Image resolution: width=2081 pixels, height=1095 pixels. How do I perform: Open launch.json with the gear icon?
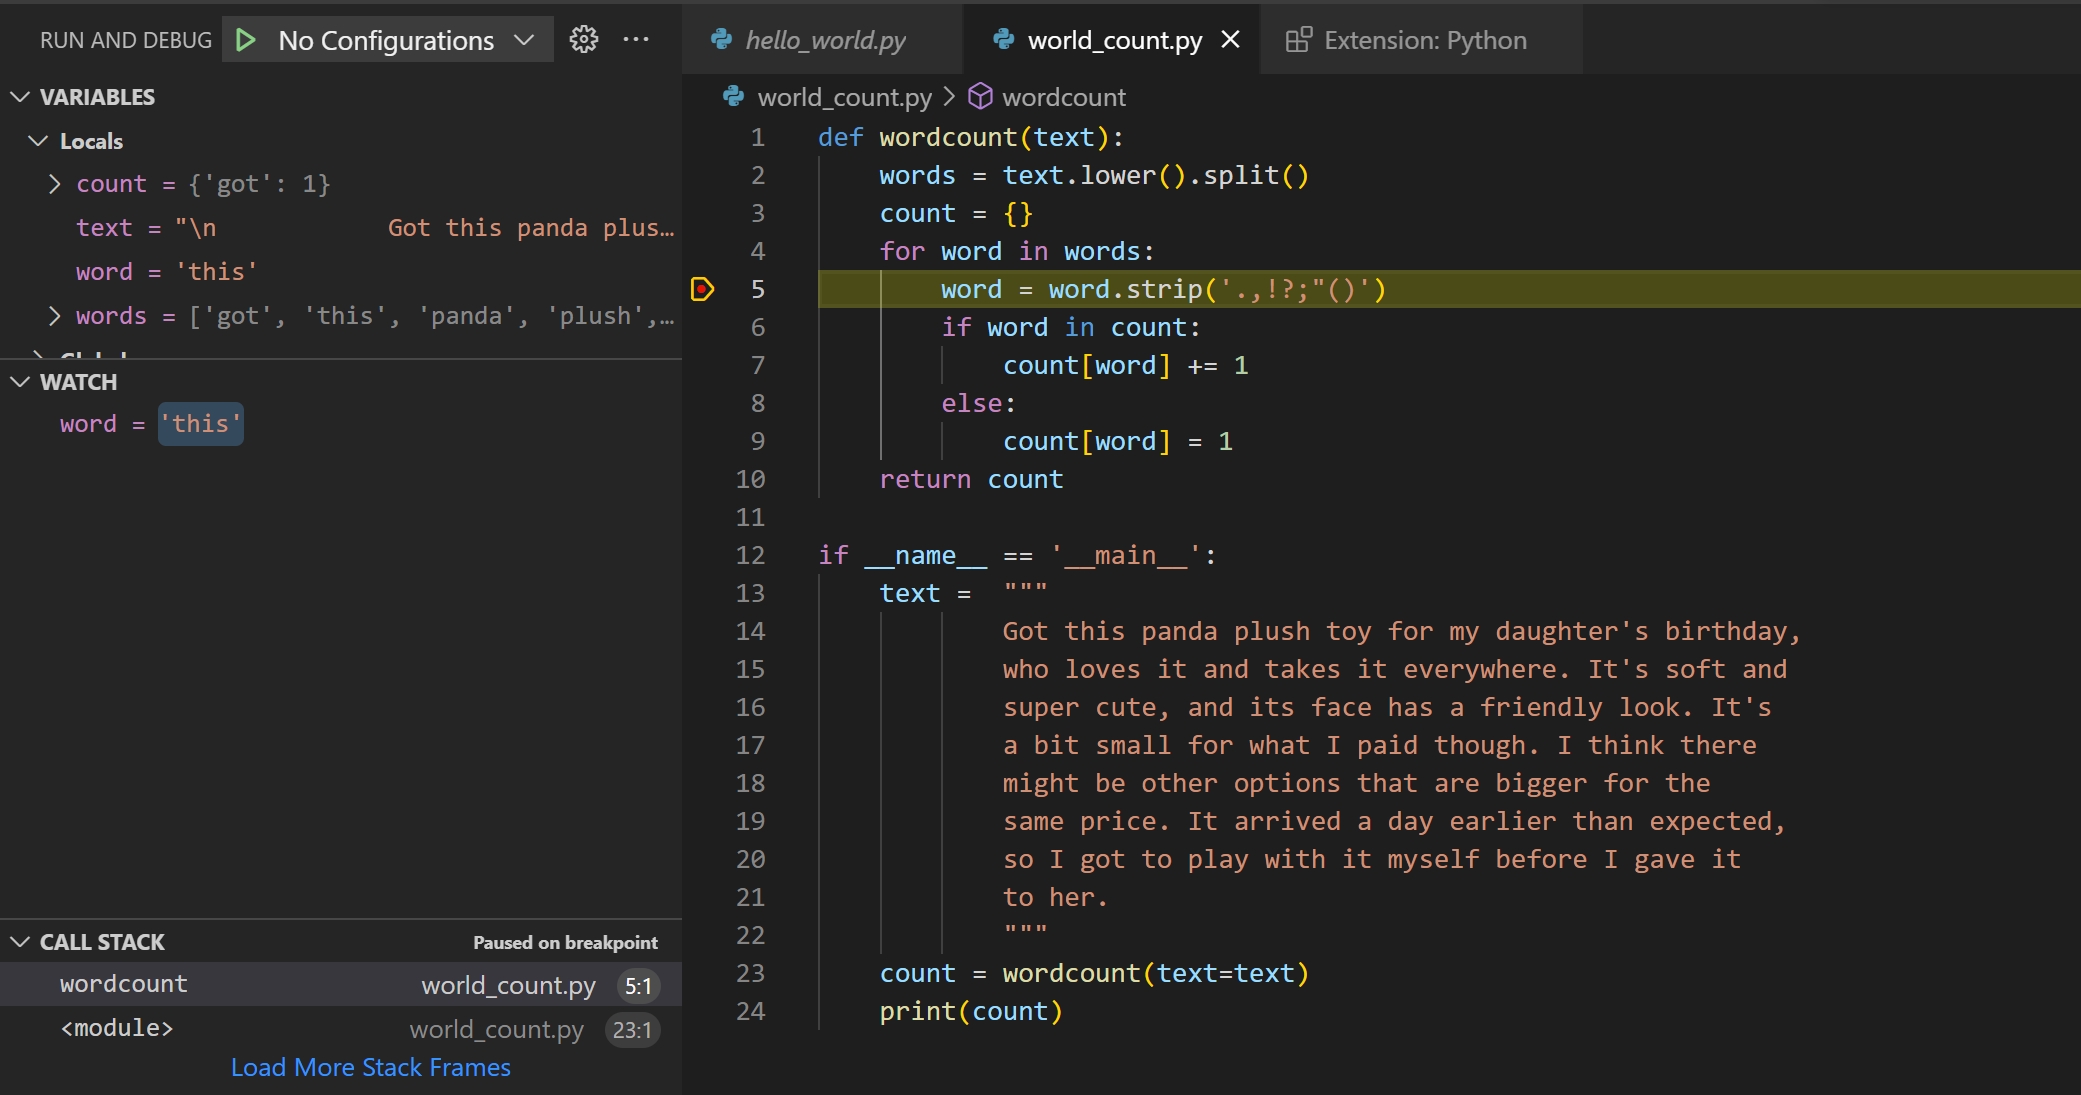pos(584,40)
